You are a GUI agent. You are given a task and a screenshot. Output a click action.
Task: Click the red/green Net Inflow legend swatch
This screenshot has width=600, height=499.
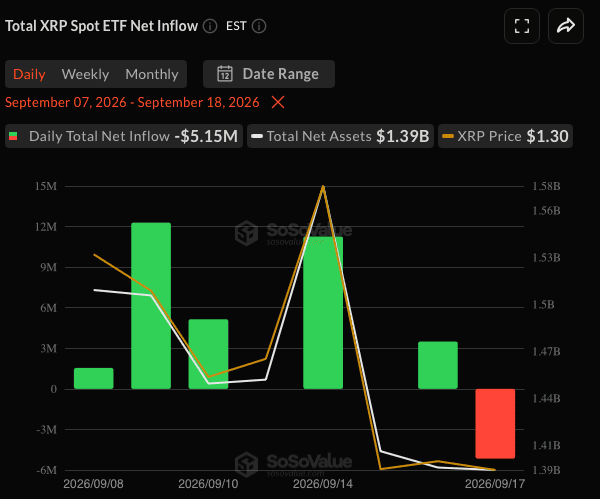[13, 136]
